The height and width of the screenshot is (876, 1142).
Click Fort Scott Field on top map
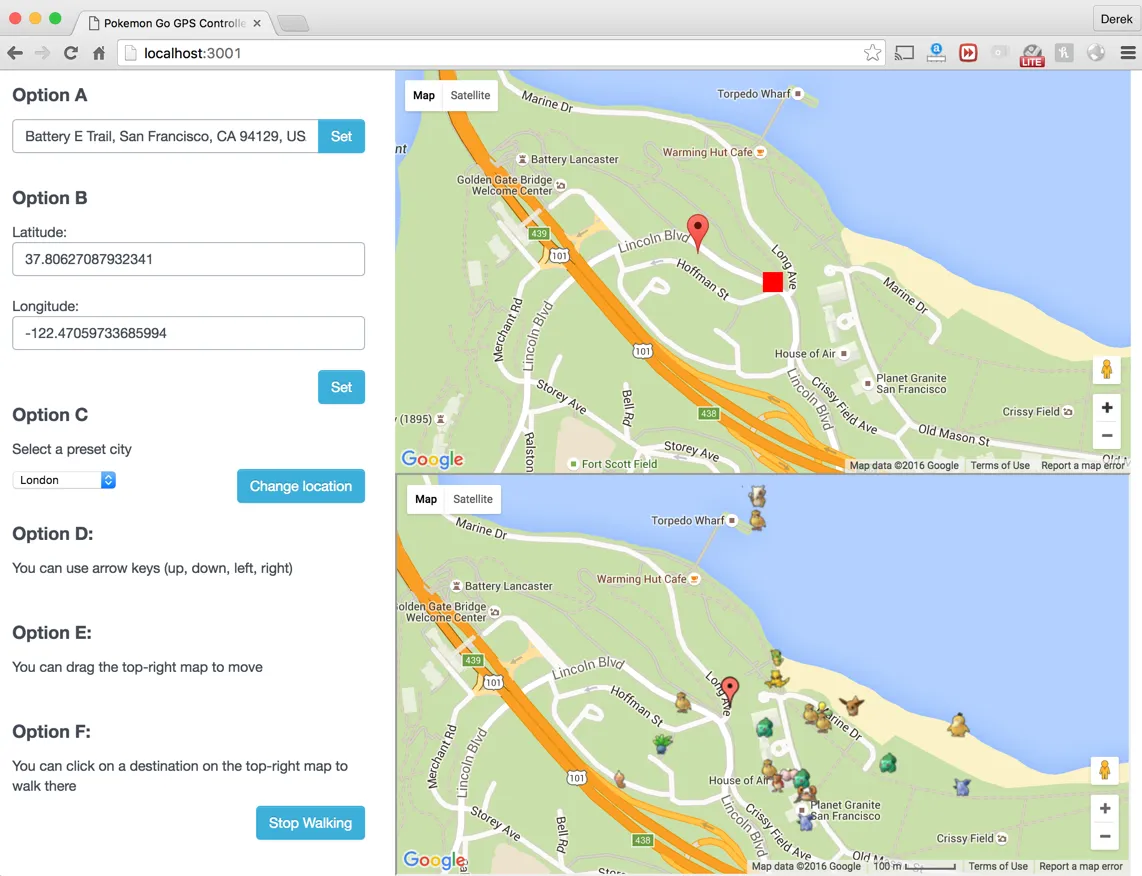point(613,464)
